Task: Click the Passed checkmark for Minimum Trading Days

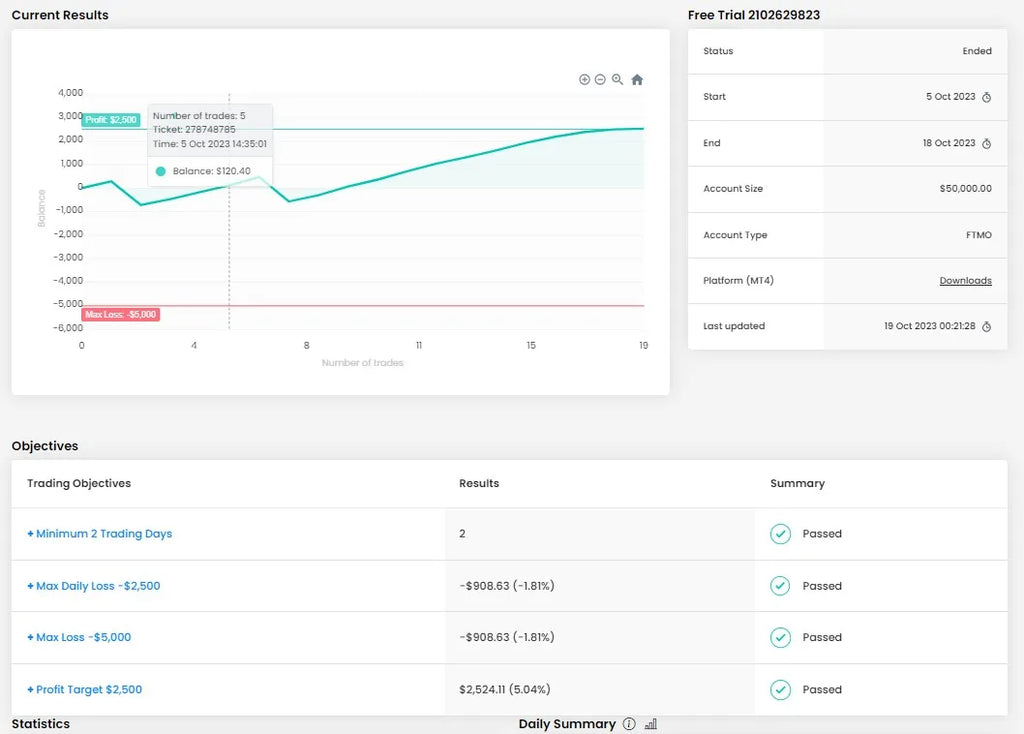Action: tap(780, 534)
